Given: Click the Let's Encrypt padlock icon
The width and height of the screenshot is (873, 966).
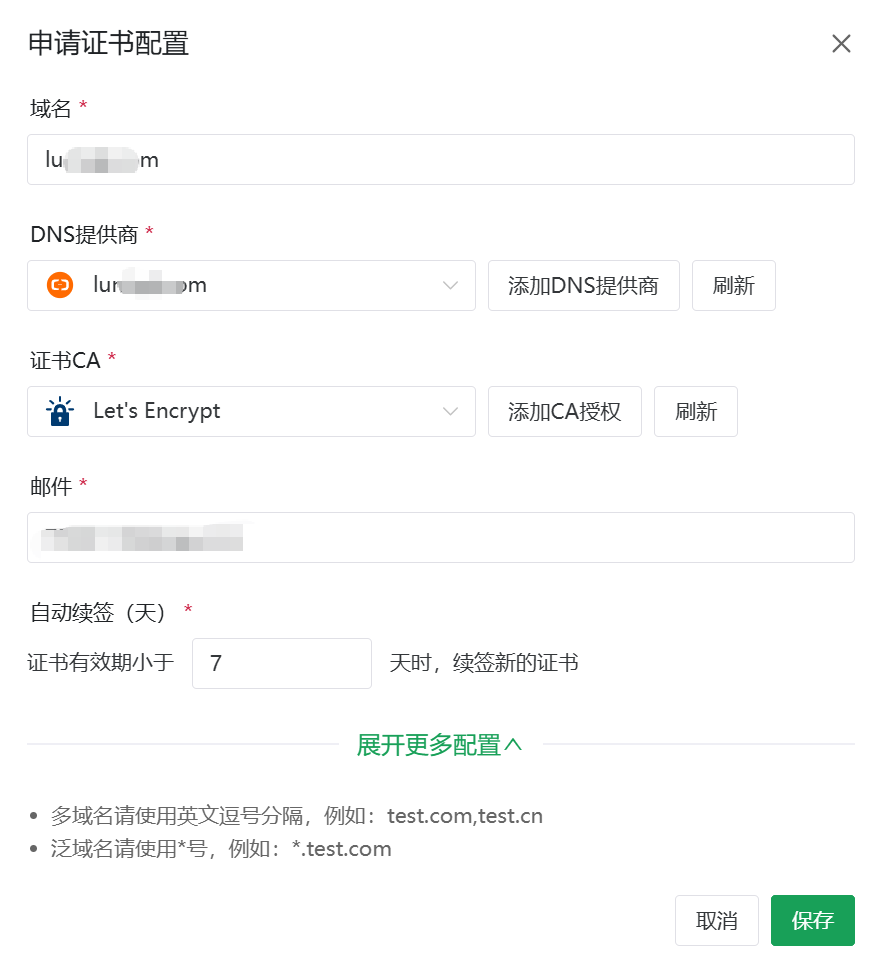Looking at the screenshot, I should 60,412.
